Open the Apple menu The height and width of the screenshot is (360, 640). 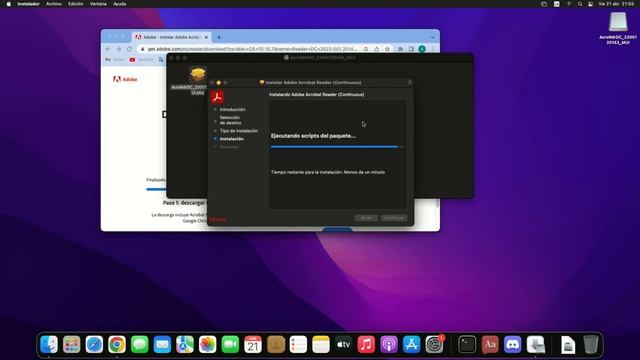pyautogui.click(x=9, y=4)
